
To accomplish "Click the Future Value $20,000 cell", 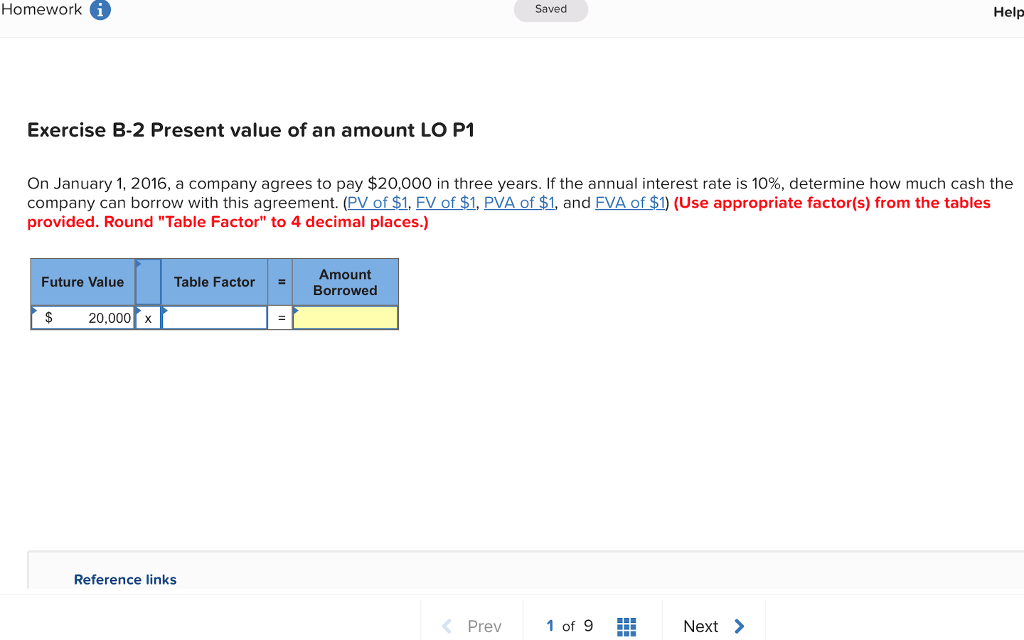I will pos(85,317).
